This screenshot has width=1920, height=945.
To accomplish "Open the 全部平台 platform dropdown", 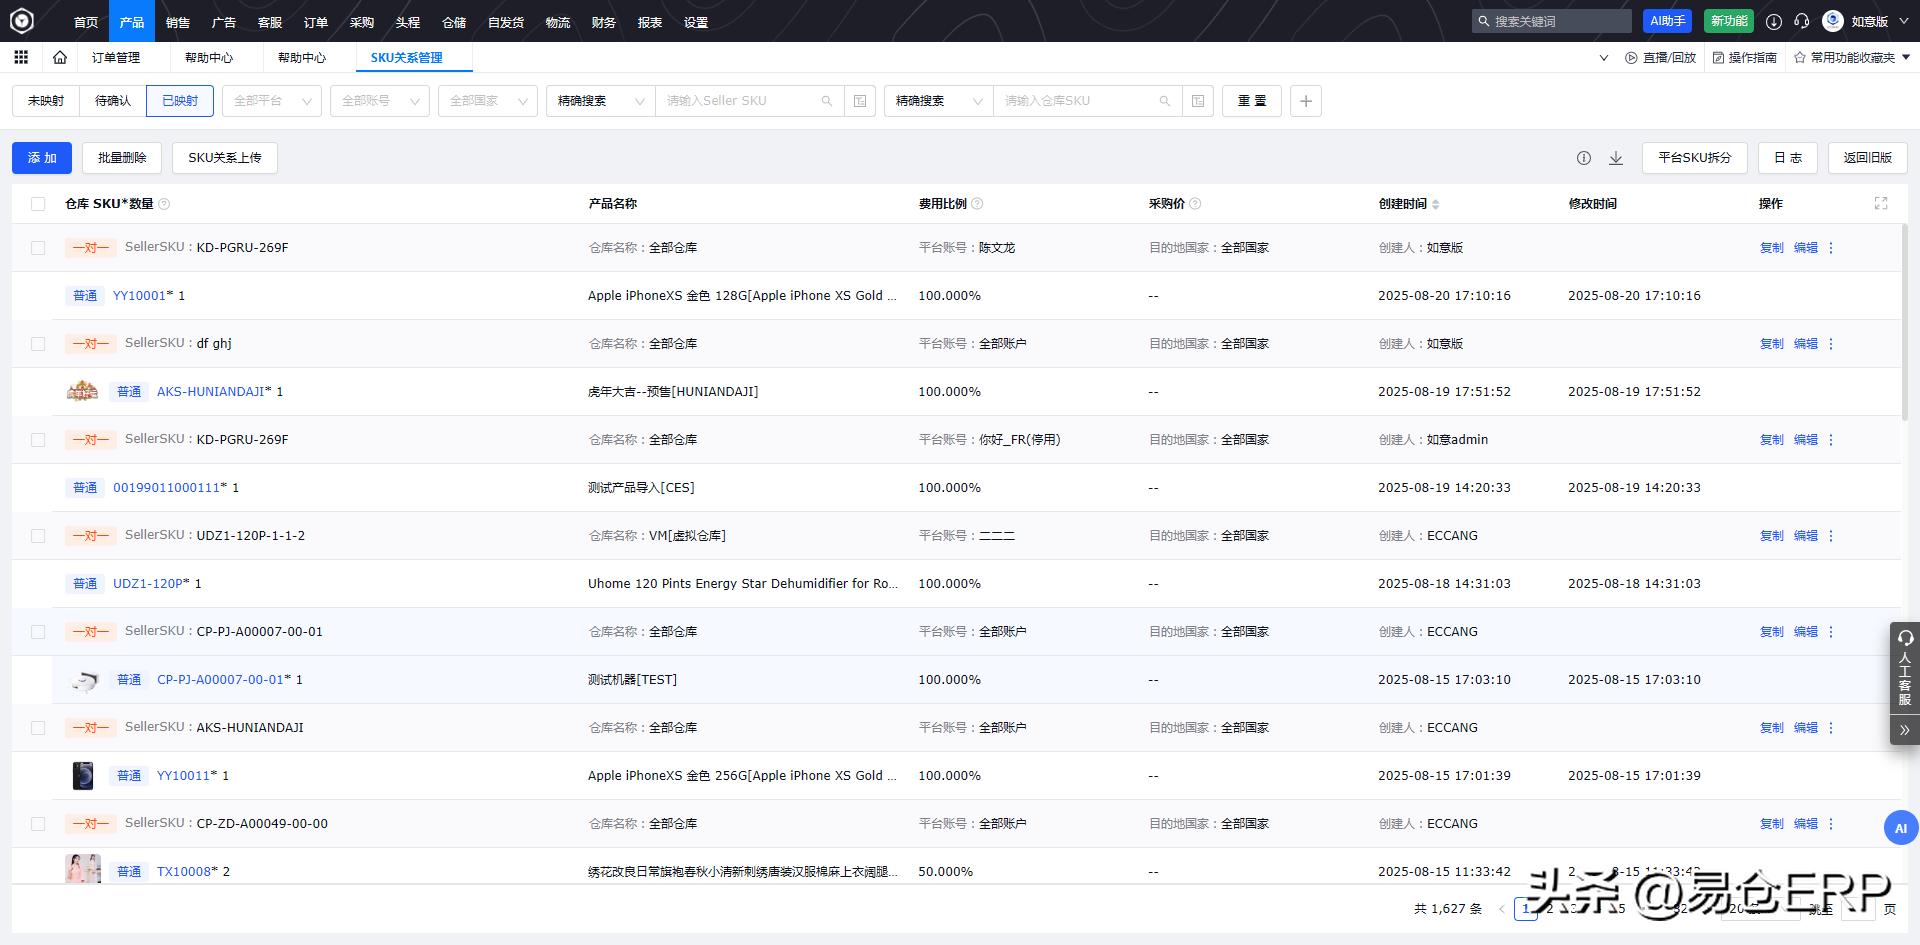I will coord(272,101).
